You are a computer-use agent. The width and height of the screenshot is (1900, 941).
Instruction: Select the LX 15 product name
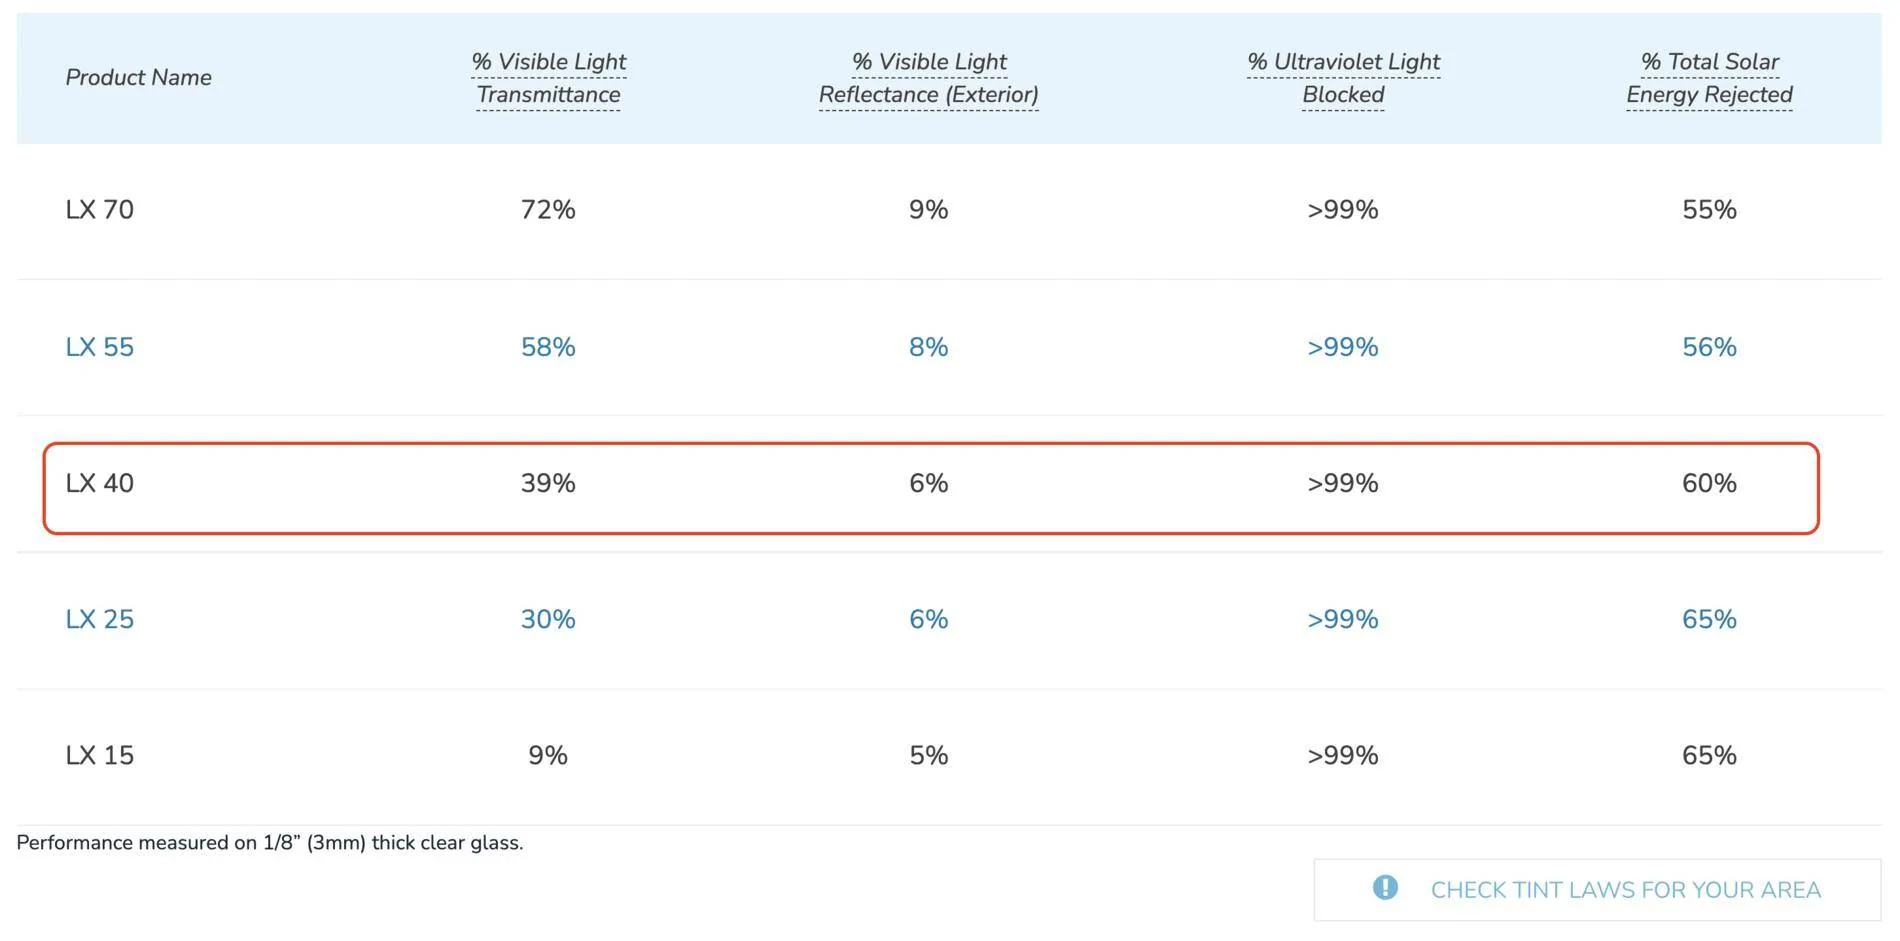point(100,755)
